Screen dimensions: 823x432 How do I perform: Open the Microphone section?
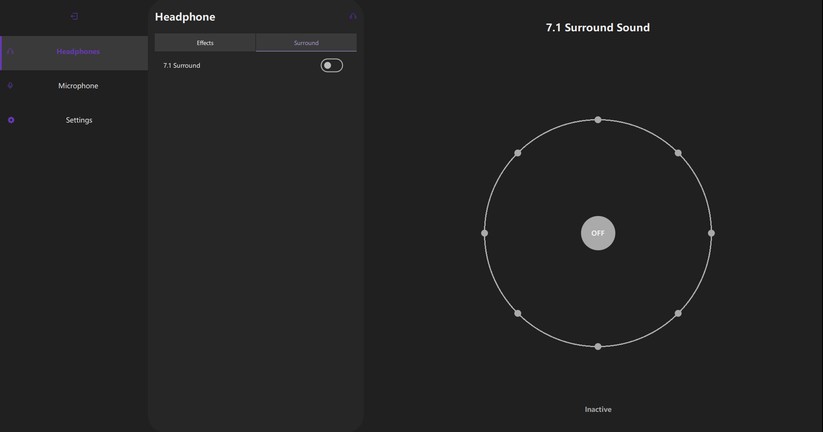pos(74,86)
